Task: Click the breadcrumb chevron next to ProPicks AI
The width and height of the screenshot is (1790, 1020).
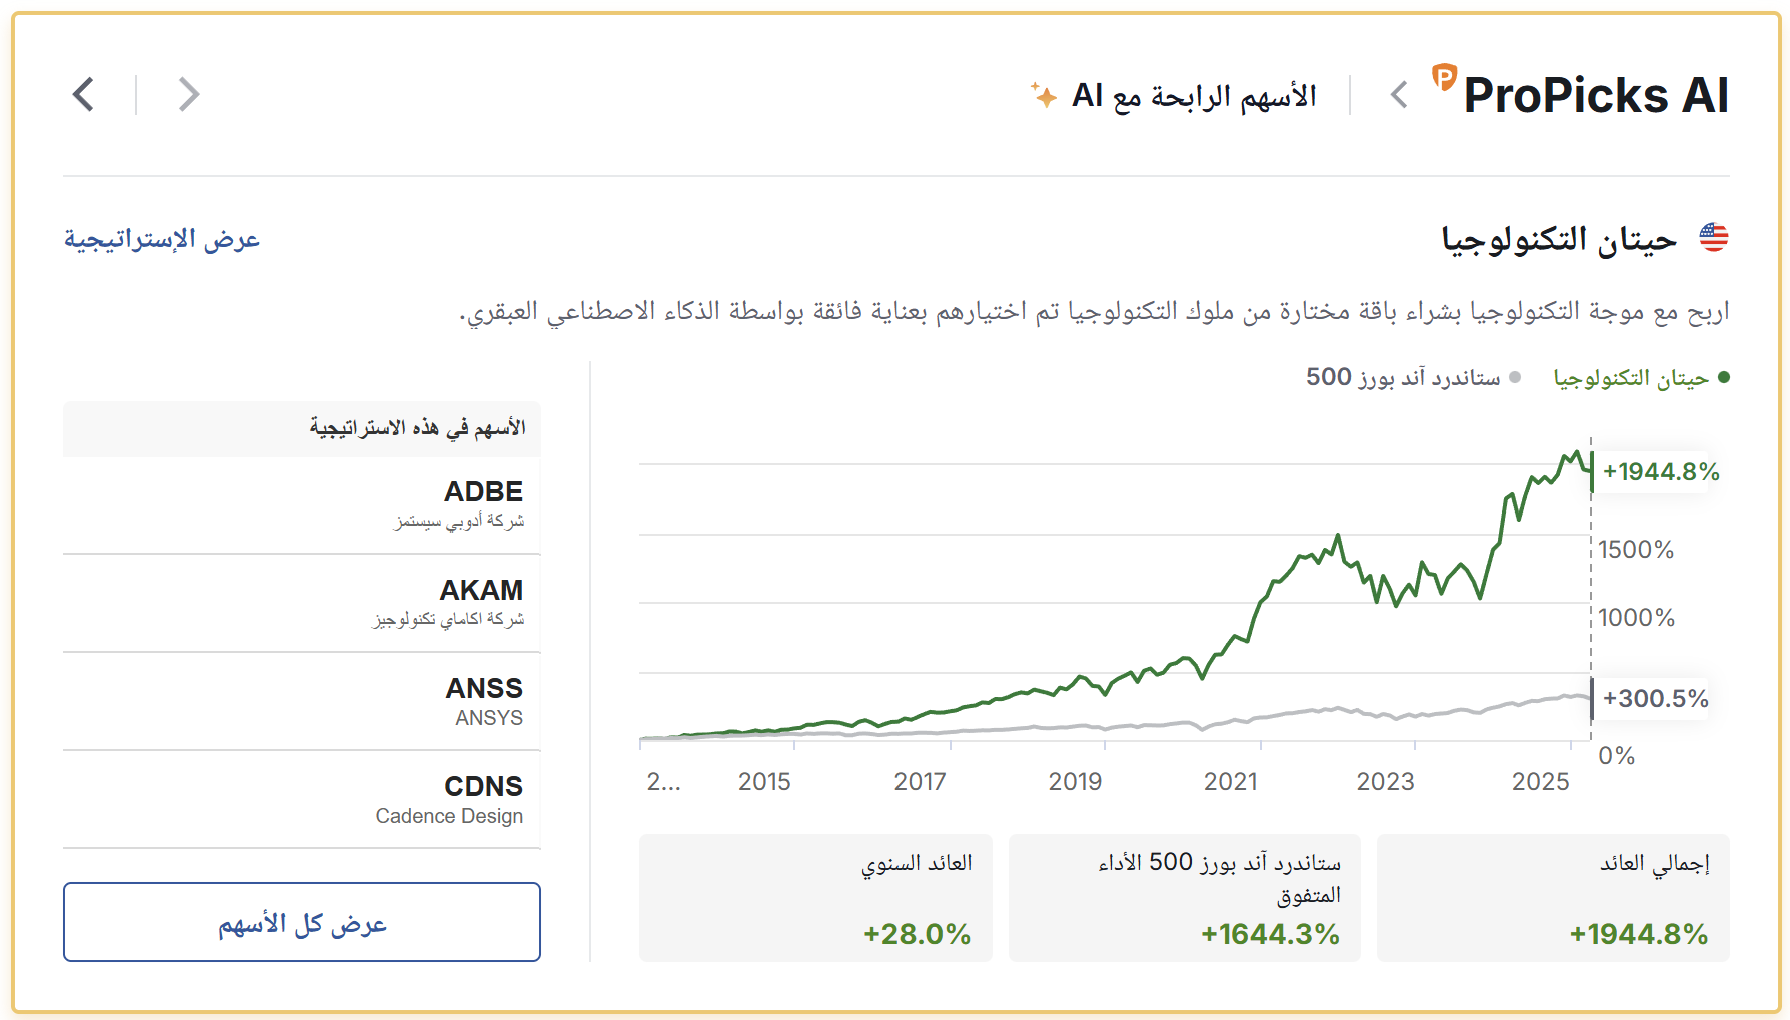Action: click(x=1399, y=95)
